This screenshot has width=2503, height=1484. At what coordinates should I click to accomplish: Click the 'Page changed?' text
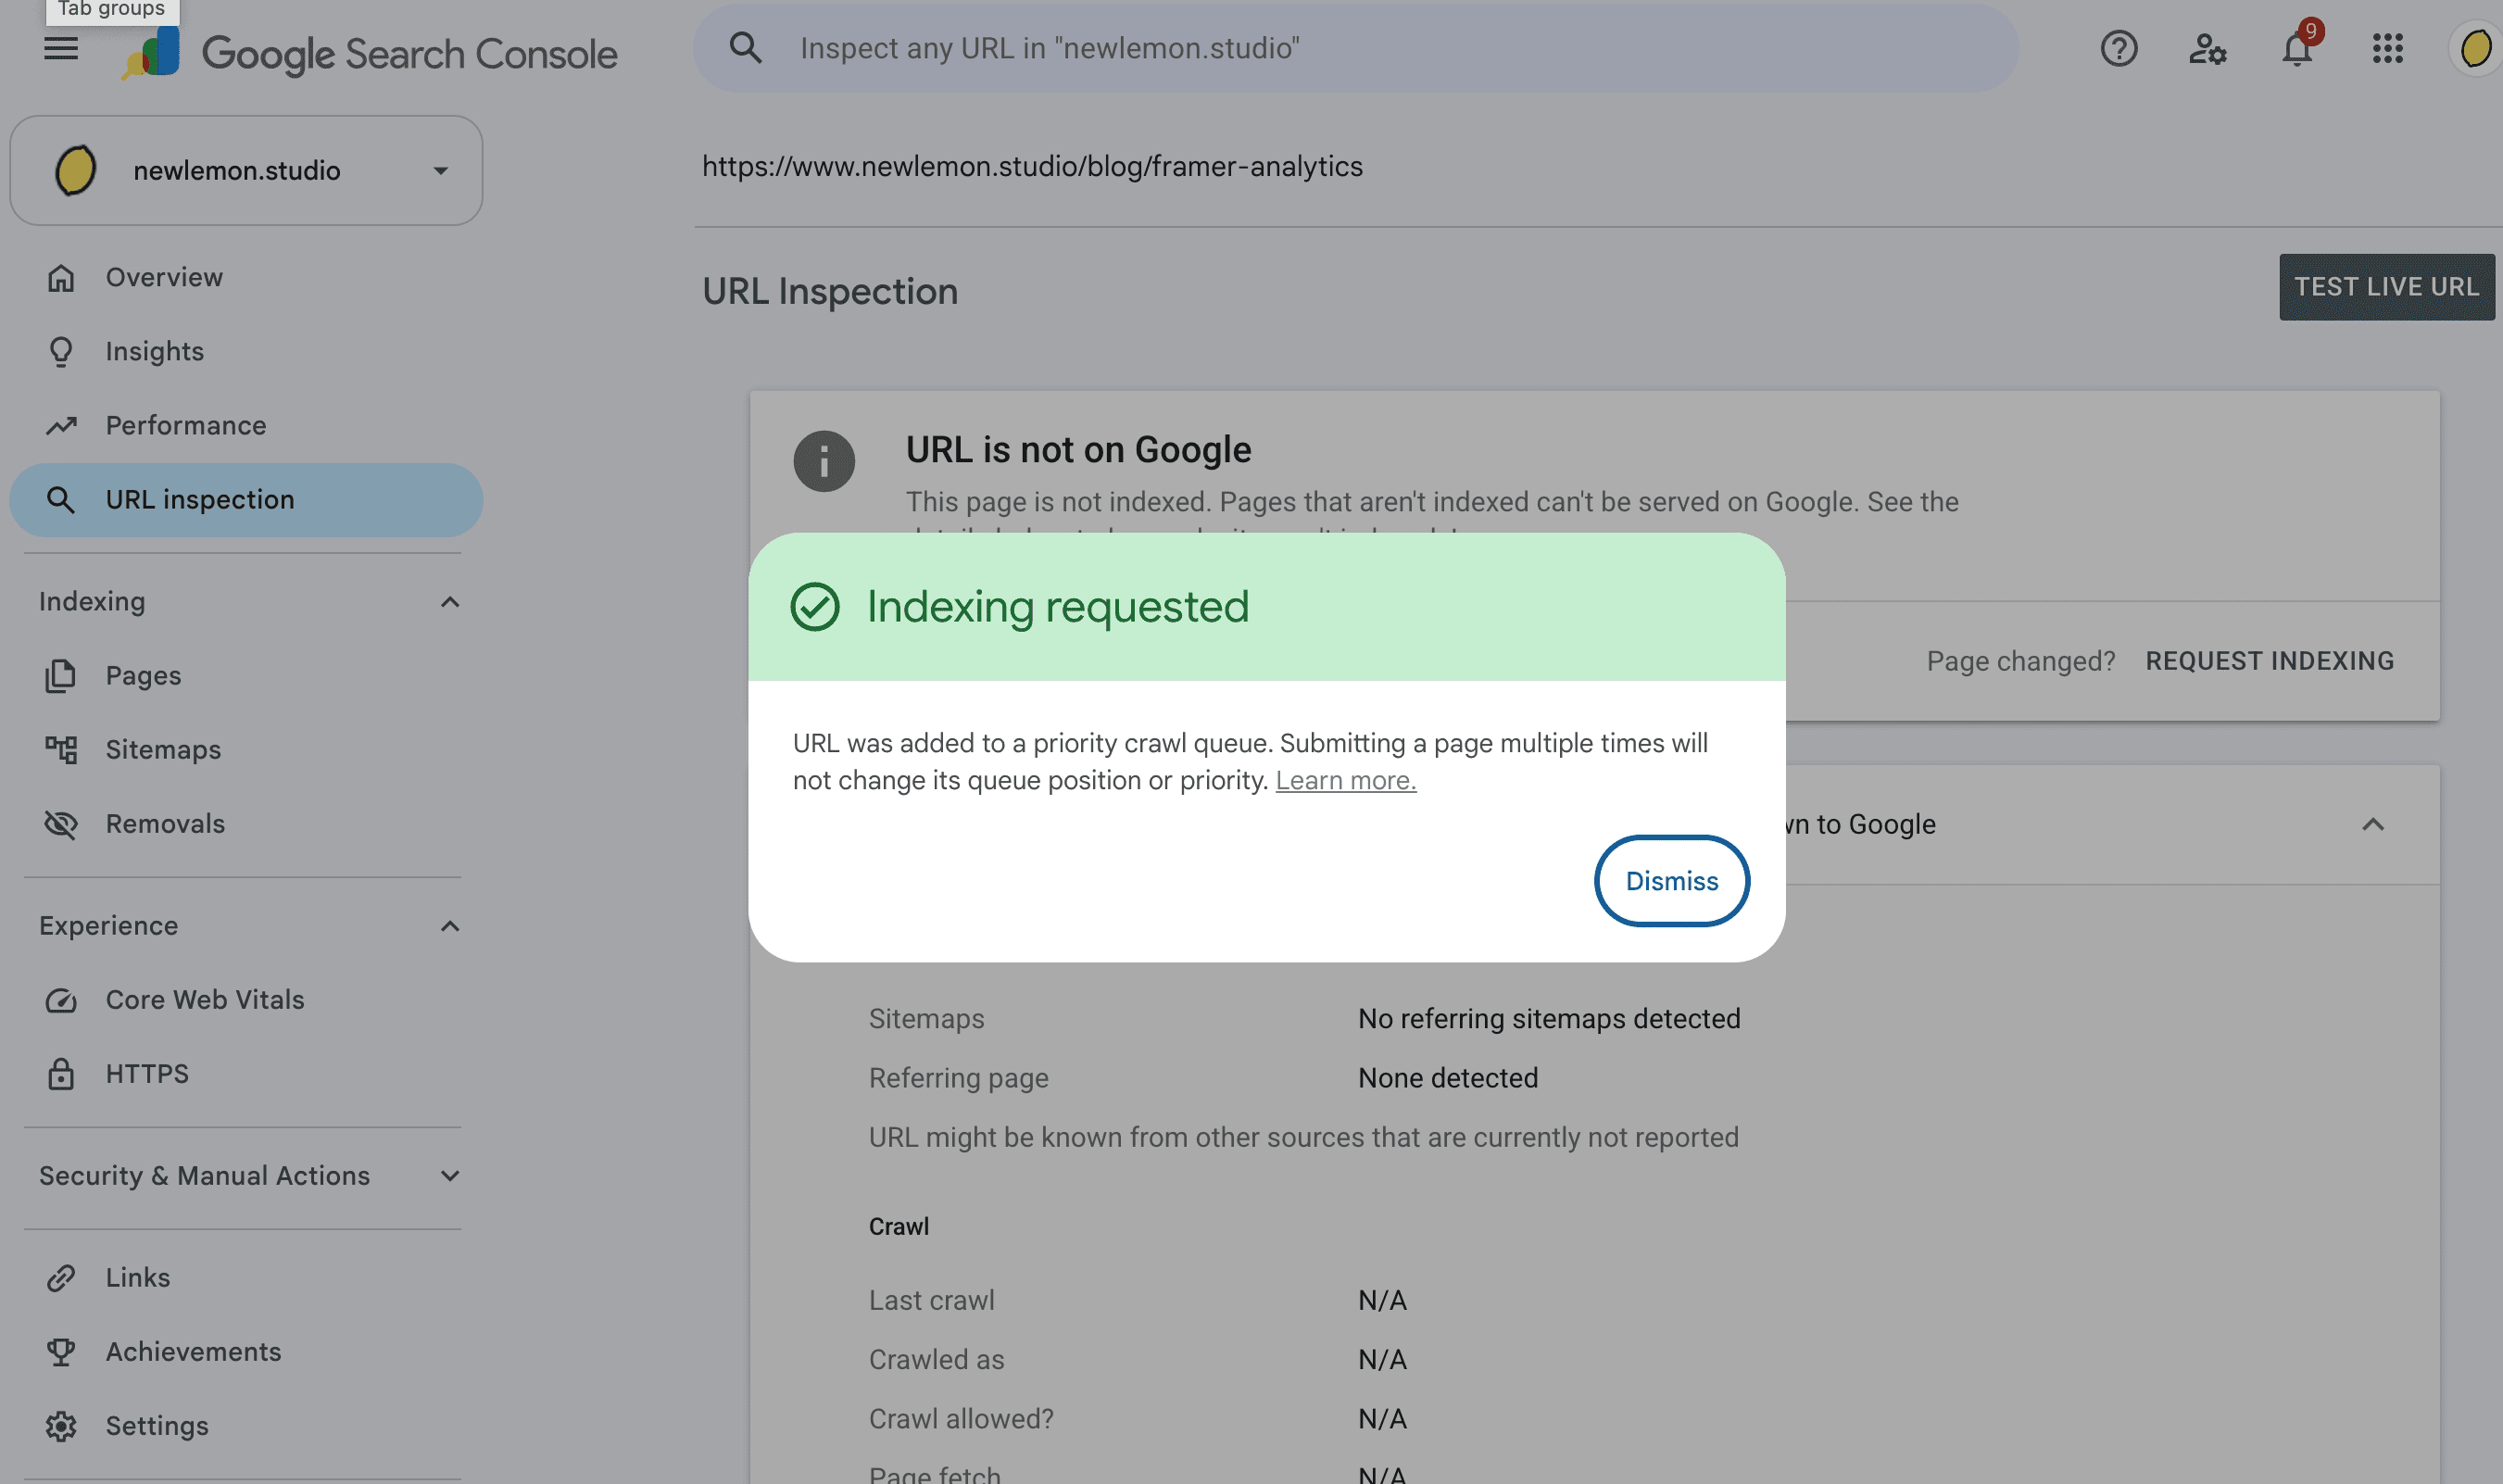2020,661
